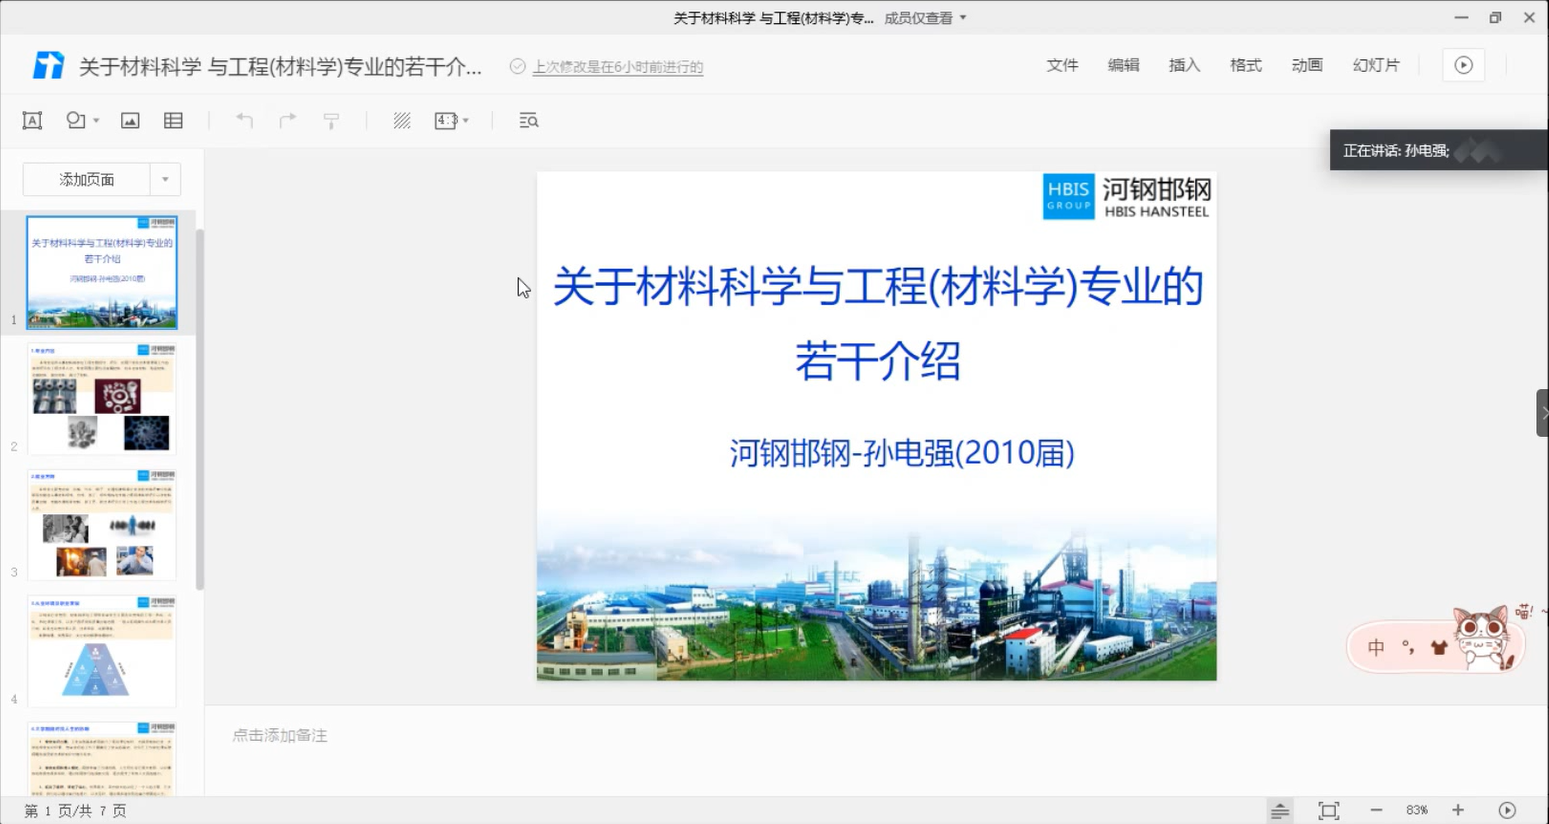Expand the right side collapsed panel tab
This screenshot has width=1549, height=824.
click(1543, 413)
